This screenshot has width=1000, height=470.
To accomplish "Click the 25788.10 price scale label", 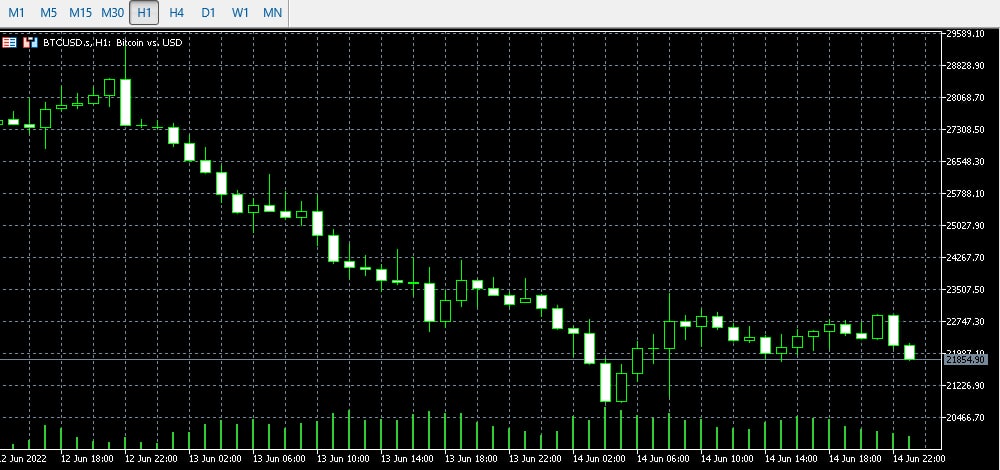I will (x=966, y=193).
